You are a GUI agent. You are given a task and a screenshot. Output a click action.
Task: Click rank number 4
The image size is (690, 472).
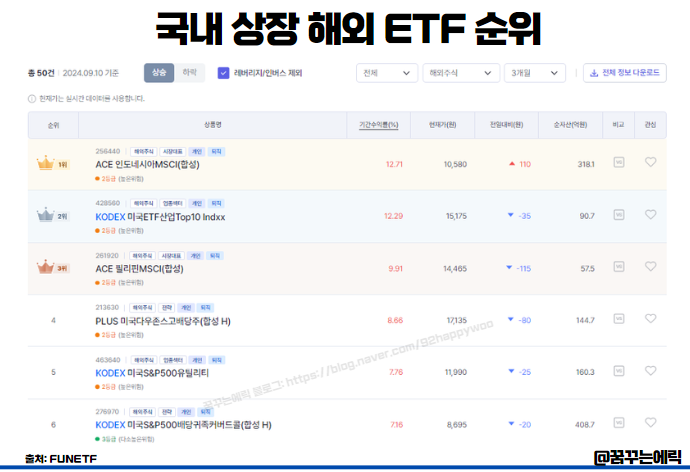(x=53, y=321)
